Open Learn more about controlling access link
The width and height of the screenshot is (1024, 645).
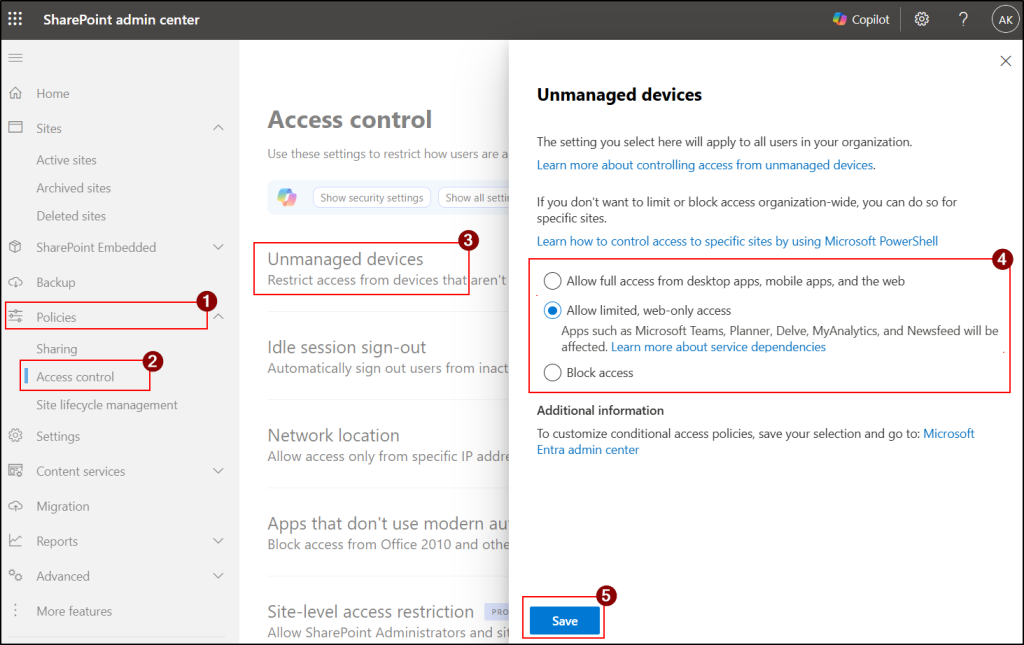pos(705,165)
